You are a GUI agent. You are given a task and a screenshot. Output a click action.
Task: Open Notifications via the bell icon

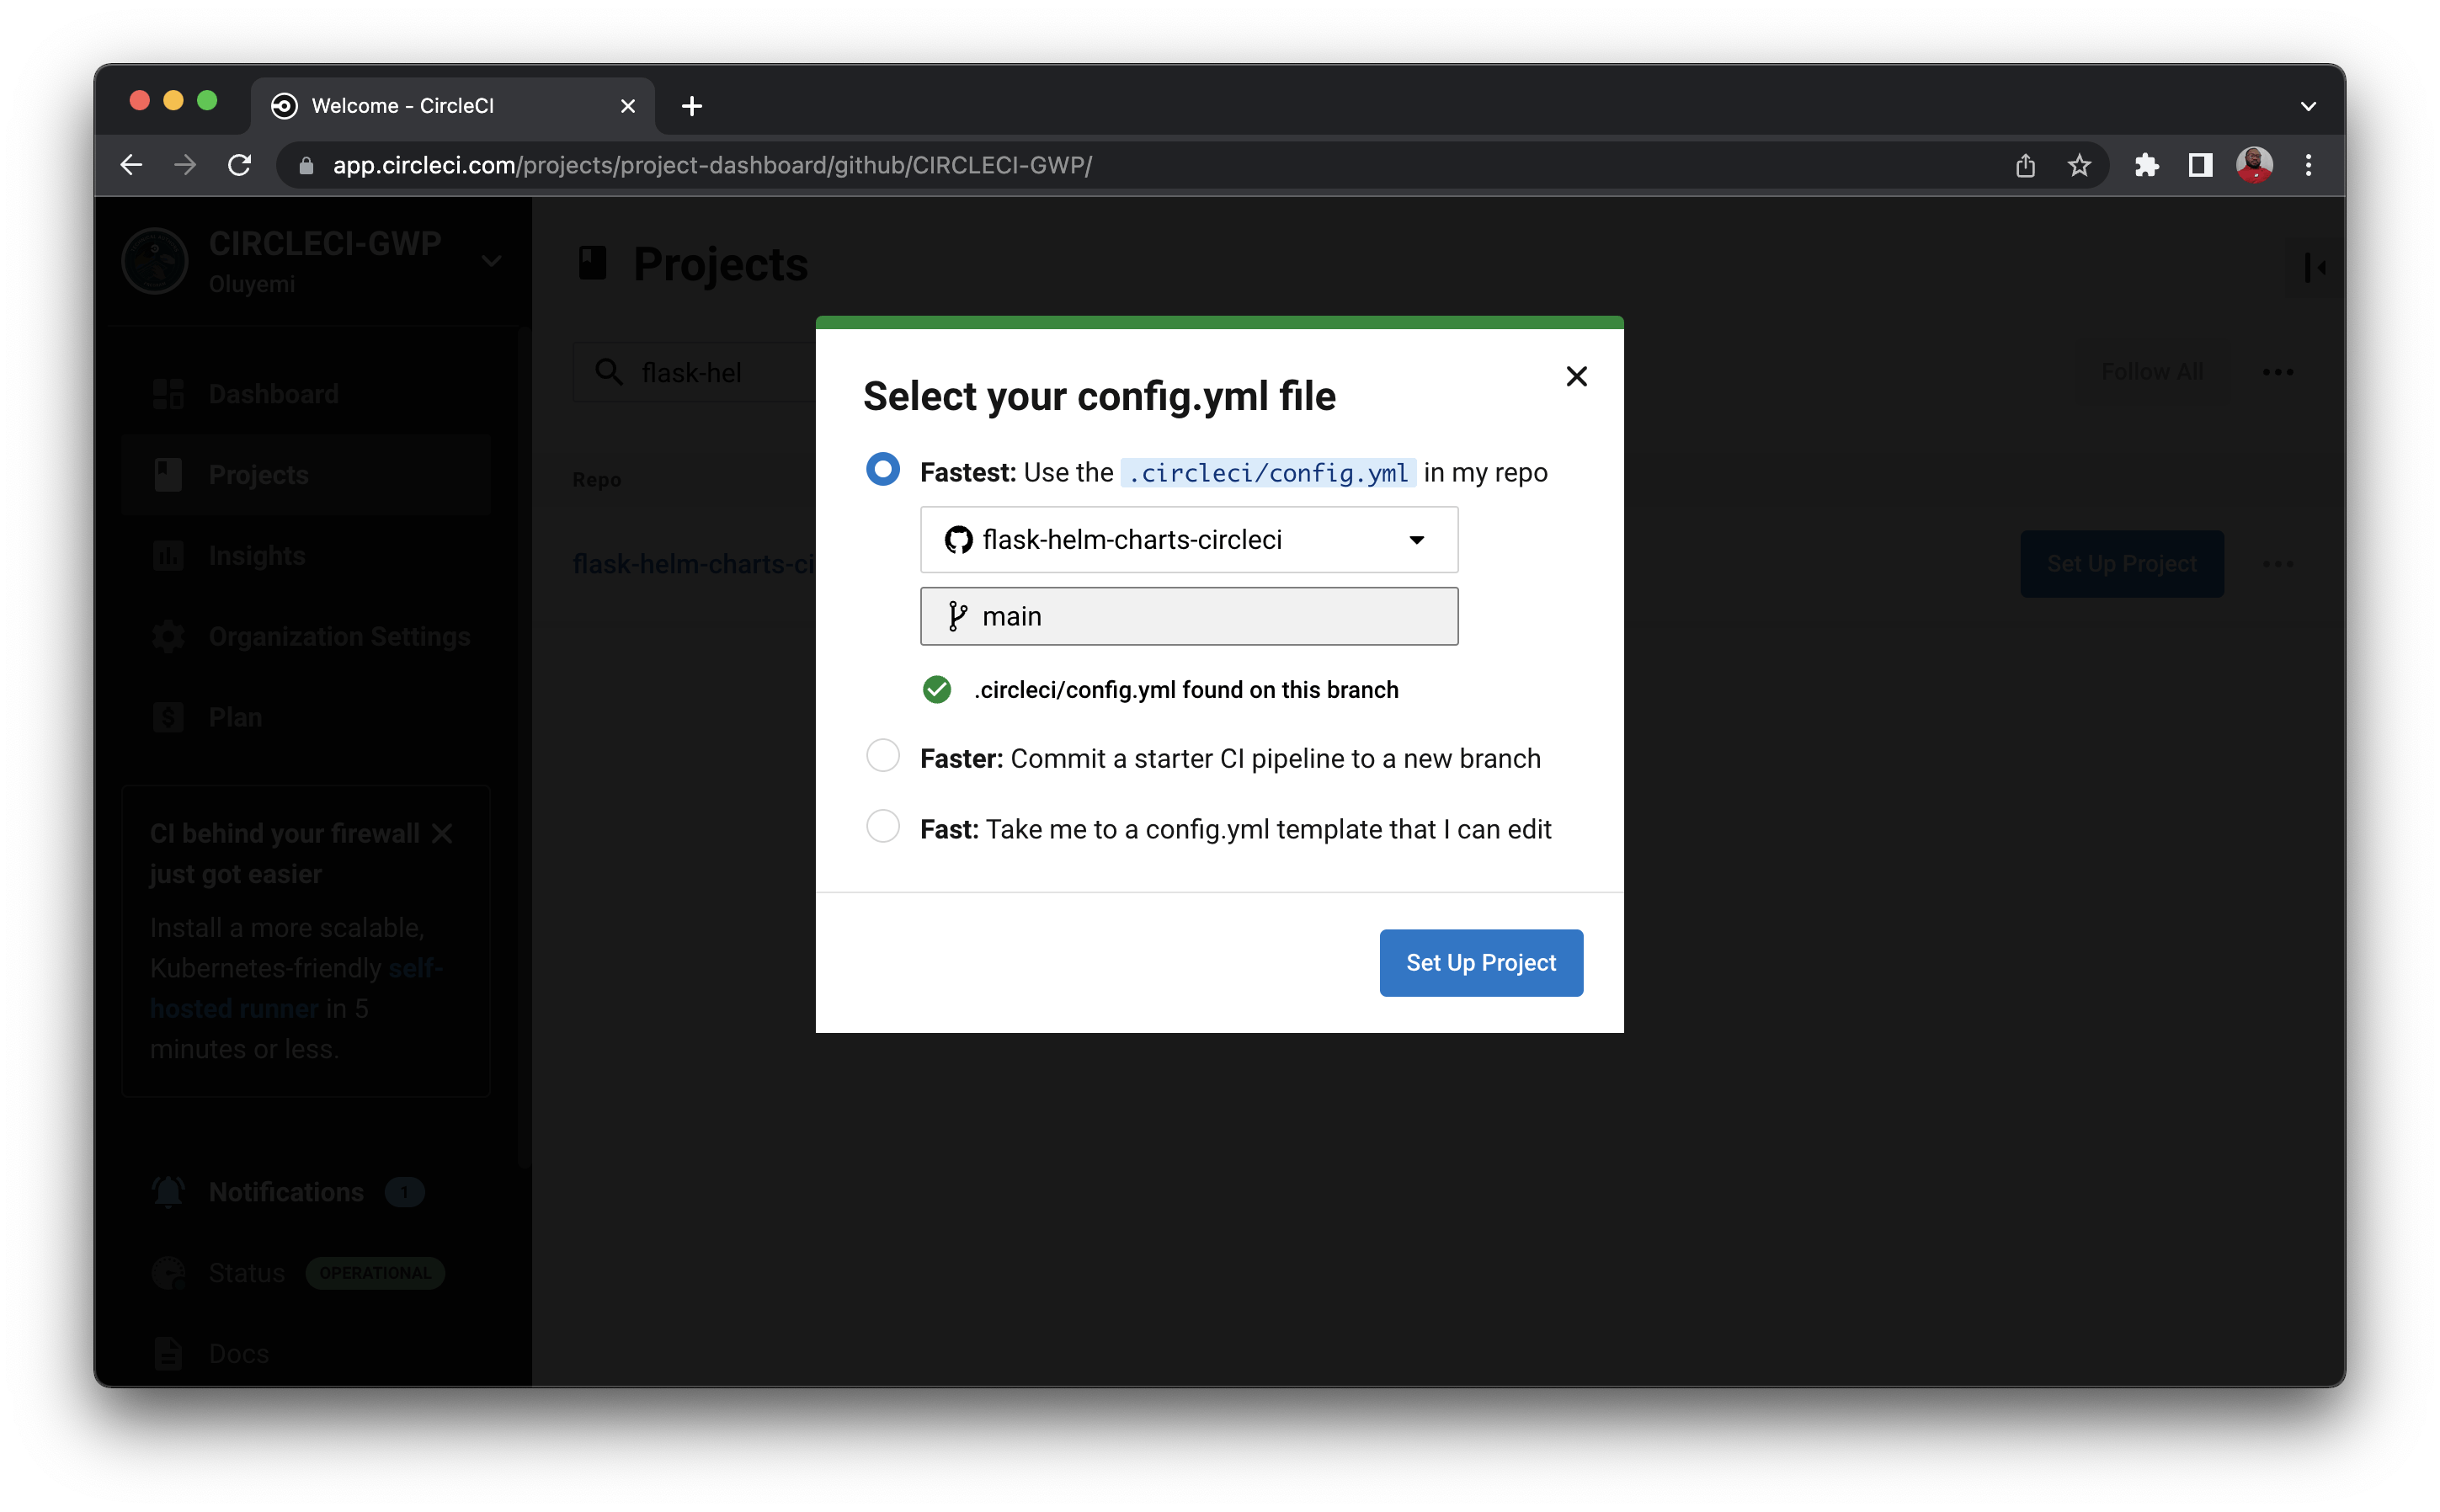(x=167, y=1191)
